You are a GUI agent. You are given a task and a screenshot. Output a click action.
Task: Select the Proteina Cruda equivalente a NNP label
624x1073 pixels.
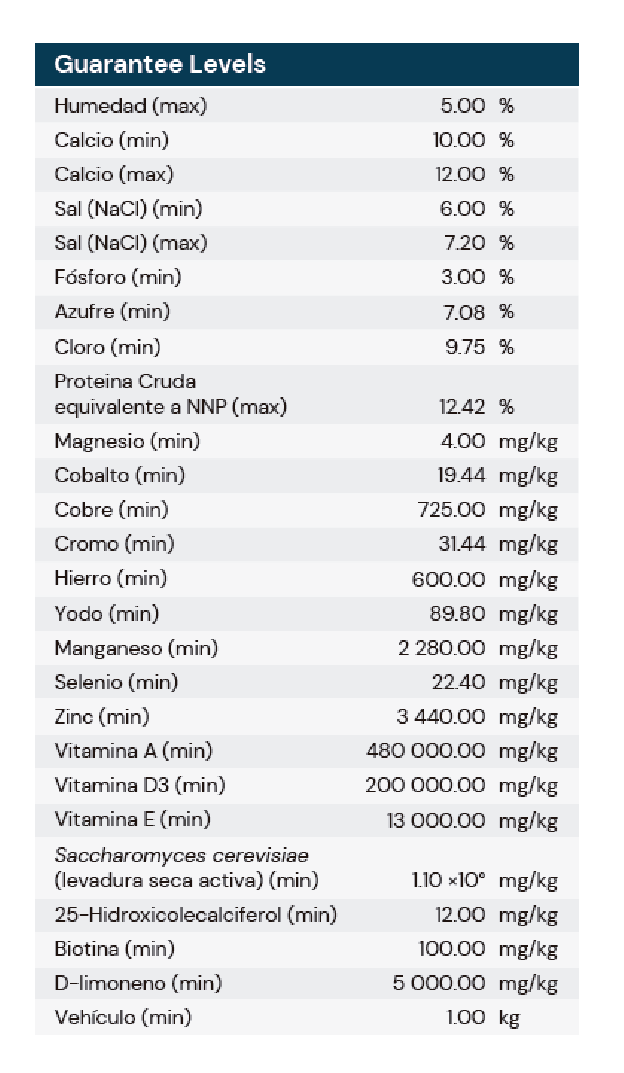coord(170,394)
